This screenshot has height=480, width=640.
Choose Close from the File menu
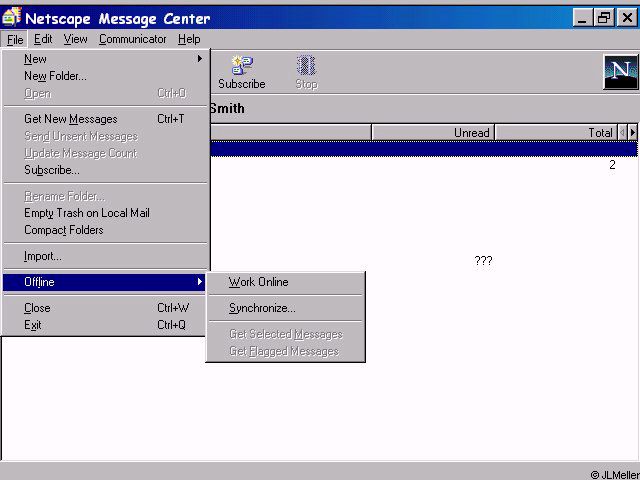click(104, 308)
